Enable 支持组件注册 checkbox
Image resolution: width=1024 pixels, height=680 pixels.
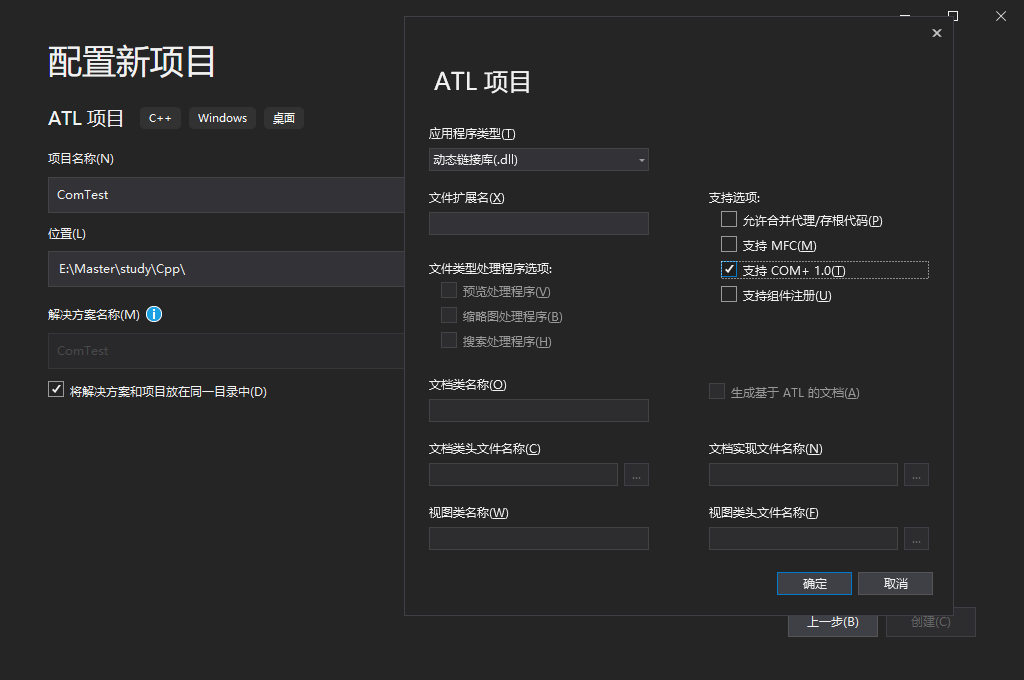(x=729, y=295)
